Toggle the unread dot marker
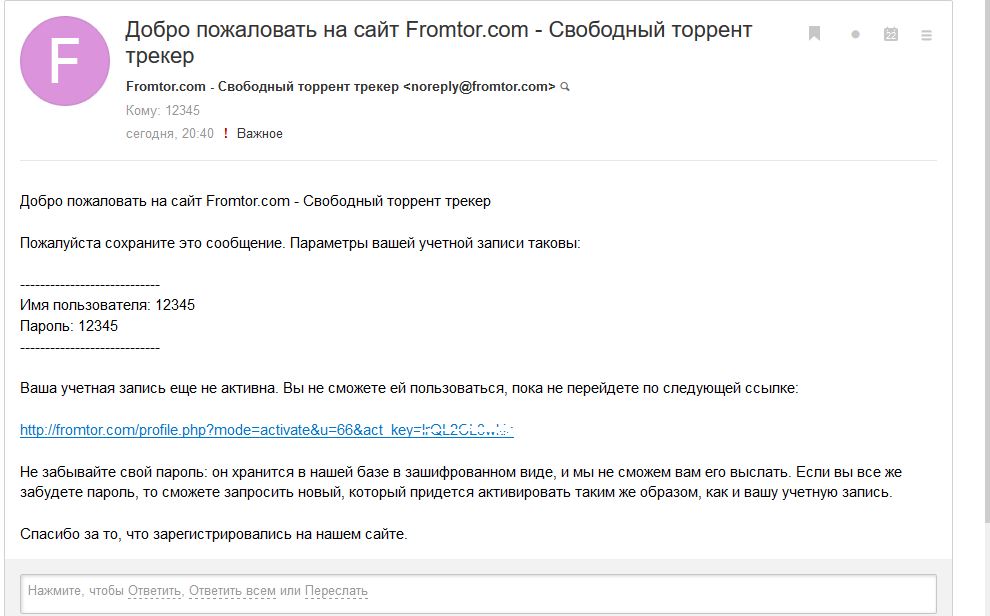Image resolution: width=990 pixels, height=616 pixels. 855,35
